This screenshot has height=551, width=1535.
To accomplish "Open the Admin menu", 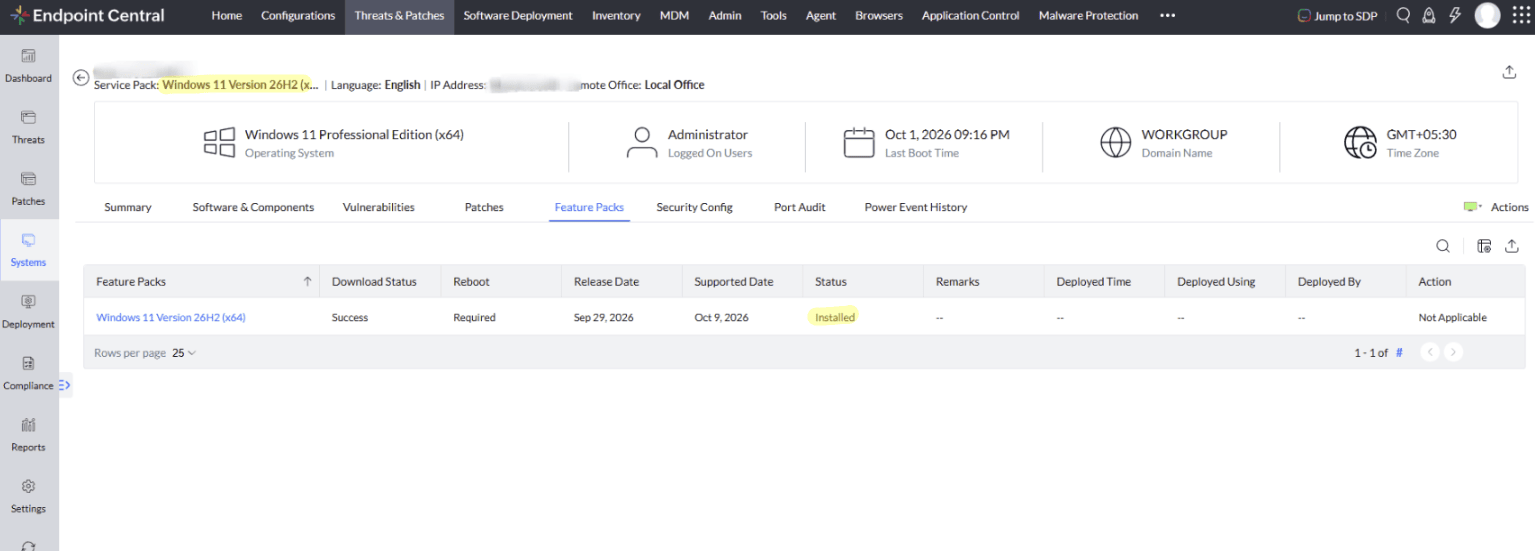I will point(725,15).
